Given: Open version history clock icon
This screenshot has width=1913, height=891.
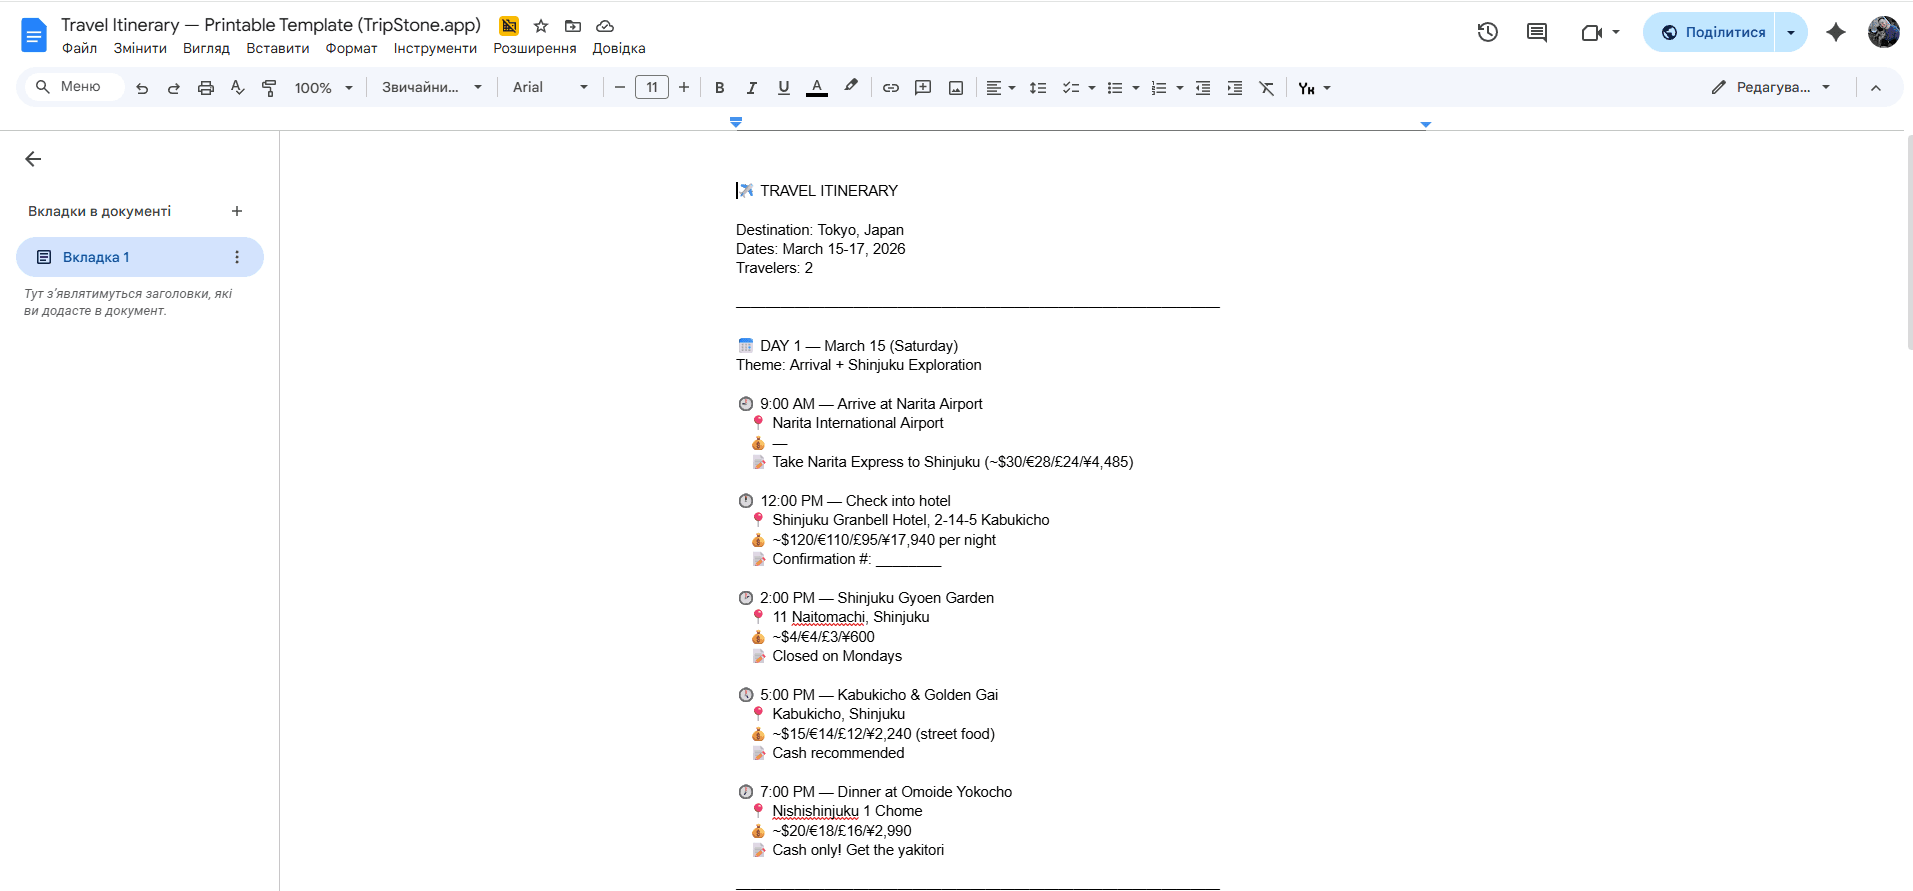Looking at the screenshot, I should pos(1487,32).
